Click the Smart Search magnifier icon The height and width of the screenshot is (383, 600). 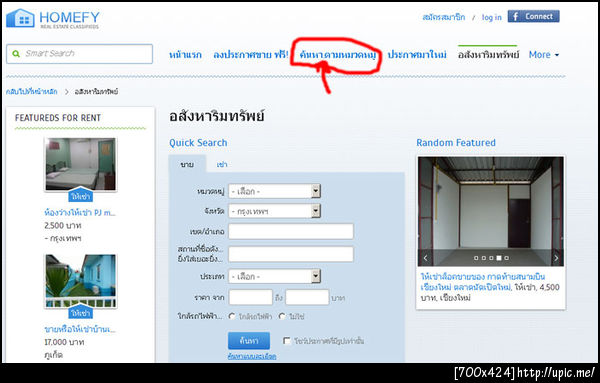16,54
